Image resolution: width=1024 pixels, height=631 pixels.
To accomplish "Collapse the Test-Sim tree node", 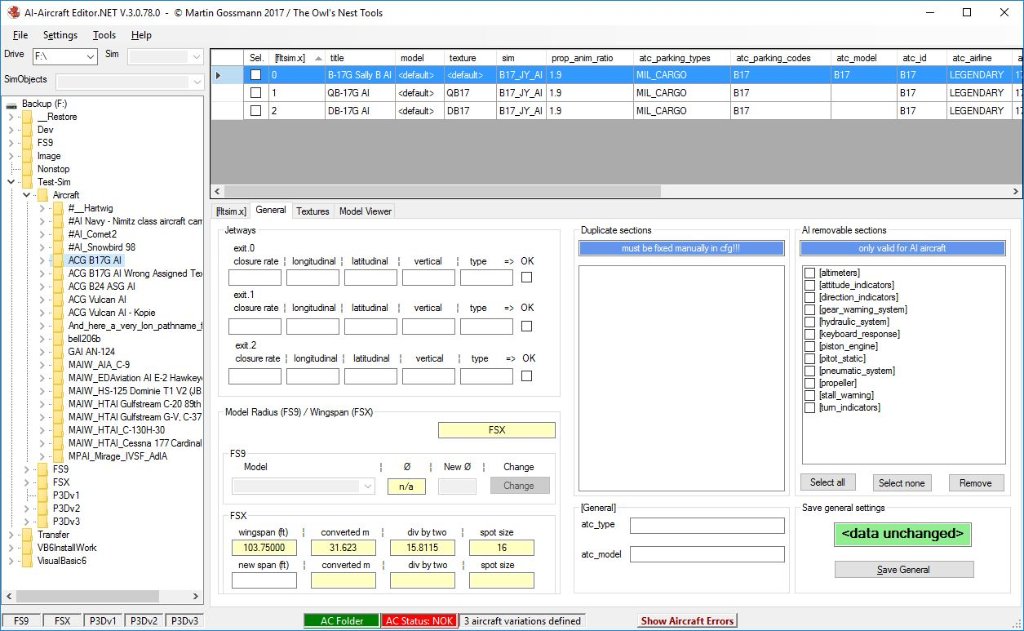I will [x=11, y=182].
